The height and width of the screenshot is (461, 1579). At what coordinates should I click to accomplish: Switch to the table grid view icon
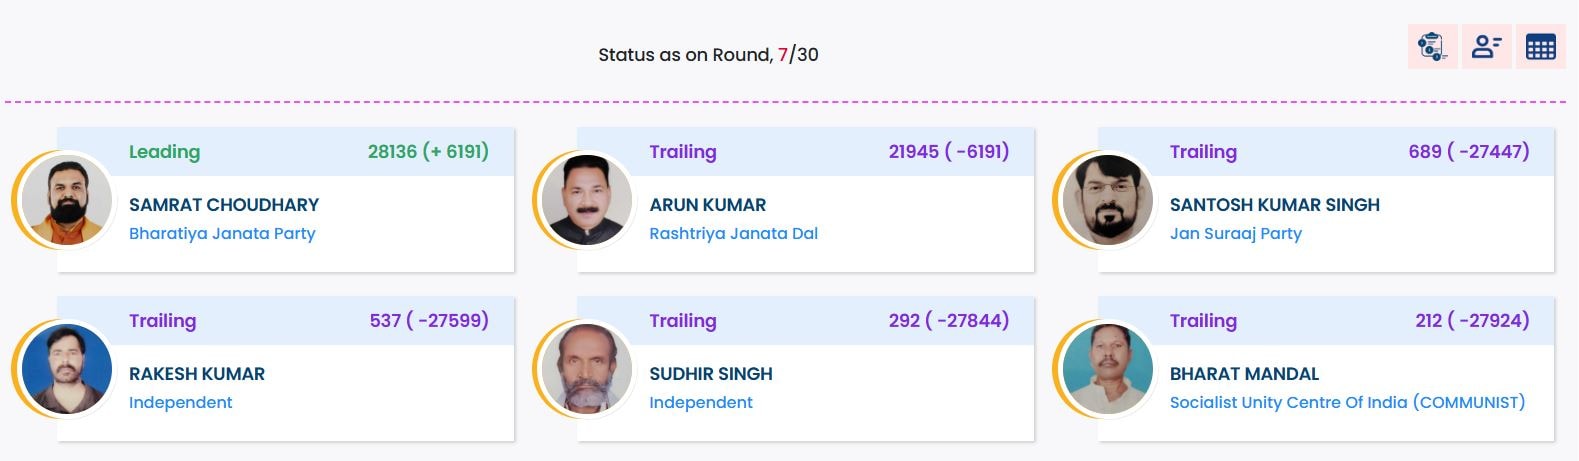[x=1540, y=47]
